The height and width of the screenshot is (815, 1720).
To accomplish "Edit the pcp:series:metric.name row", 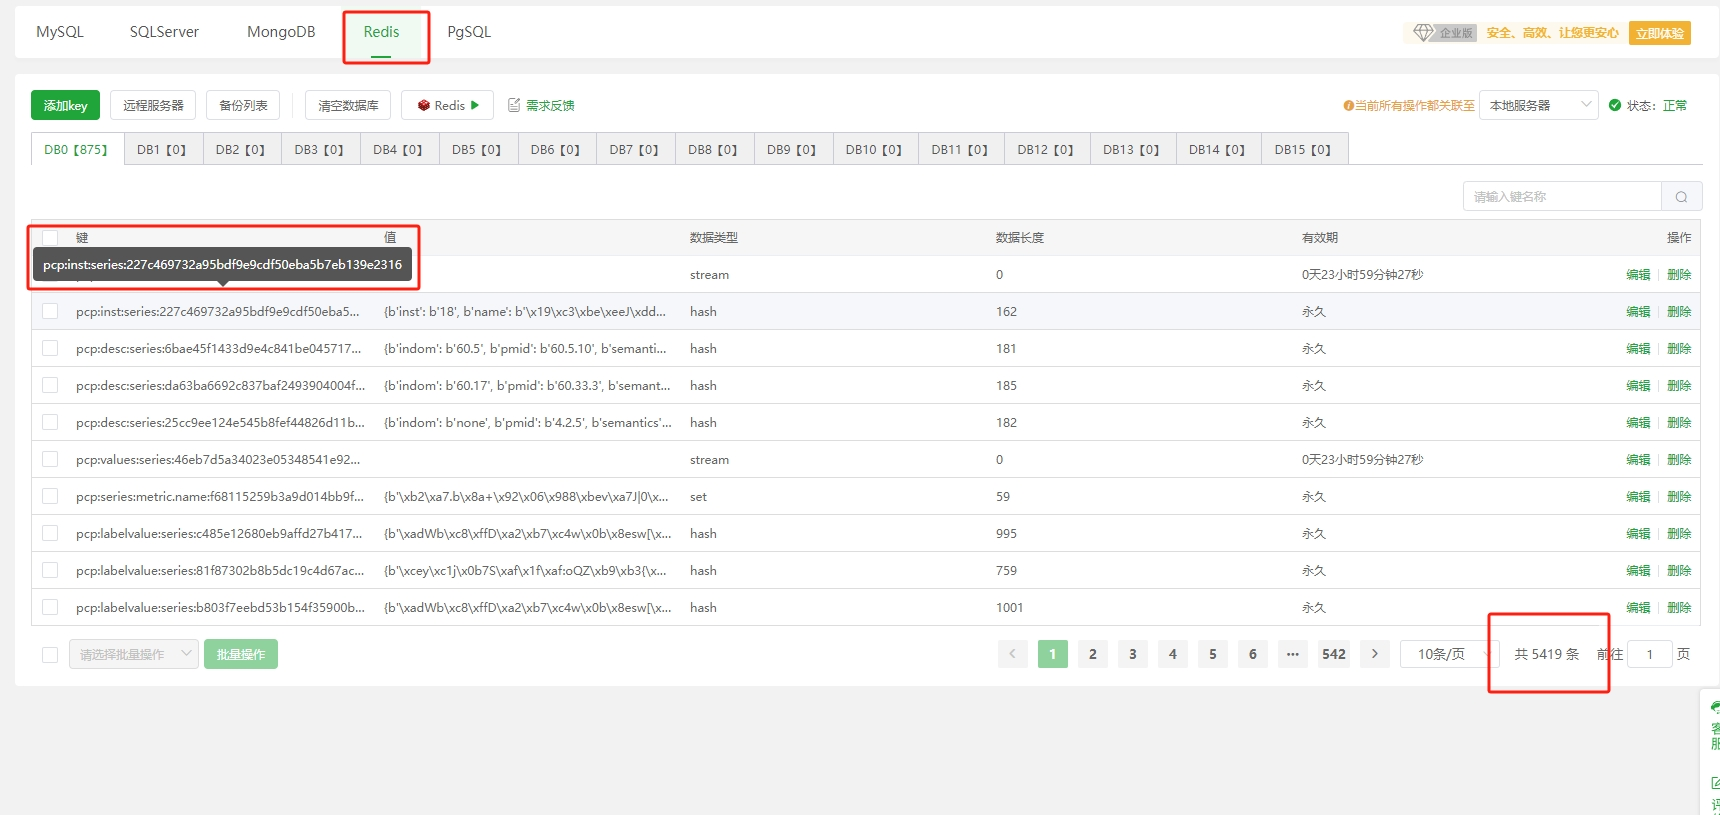I will click(x=1638, y=496).
